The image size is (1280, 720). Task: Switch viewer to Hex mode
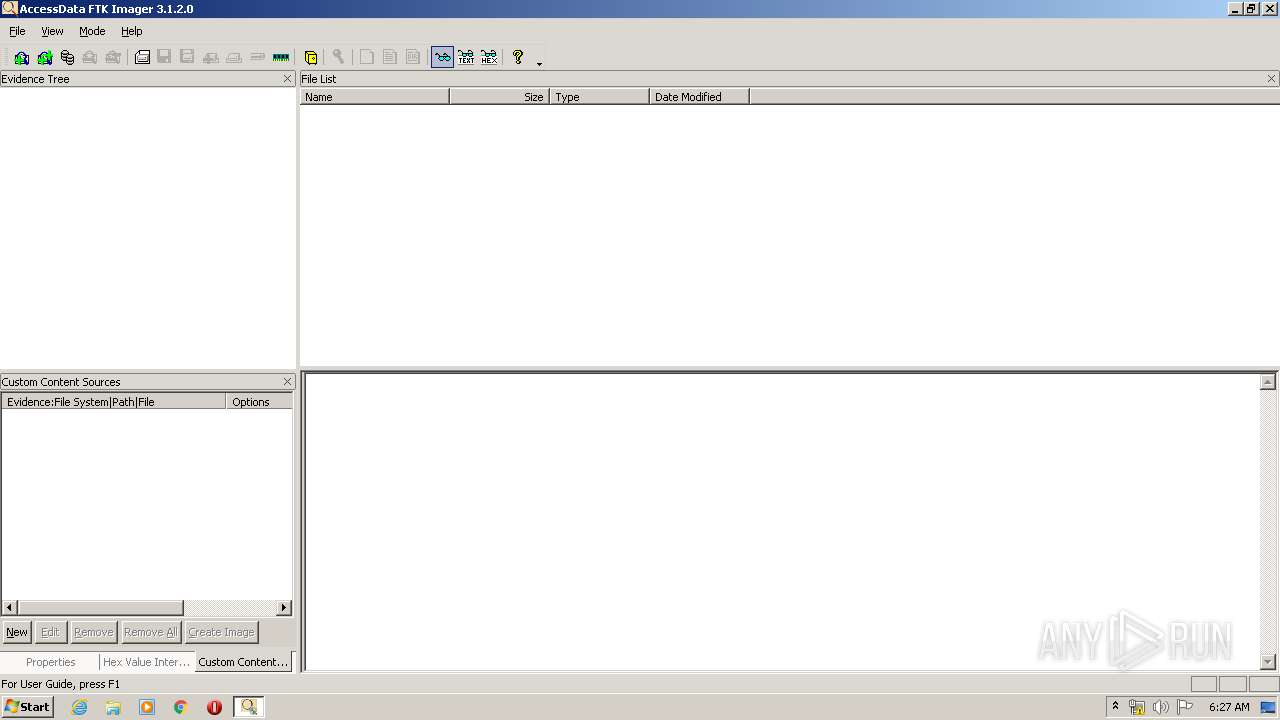click(x=489, y=57)
